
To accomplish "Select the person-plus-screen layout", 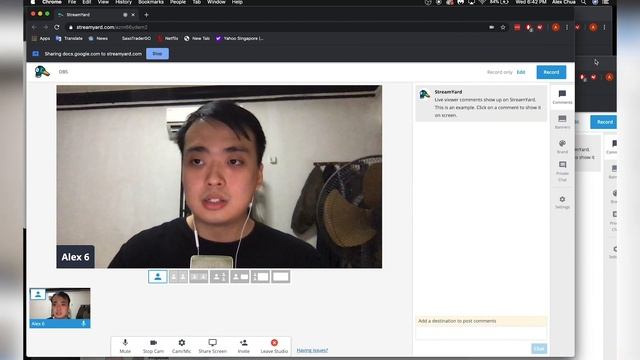I will 240,277.
